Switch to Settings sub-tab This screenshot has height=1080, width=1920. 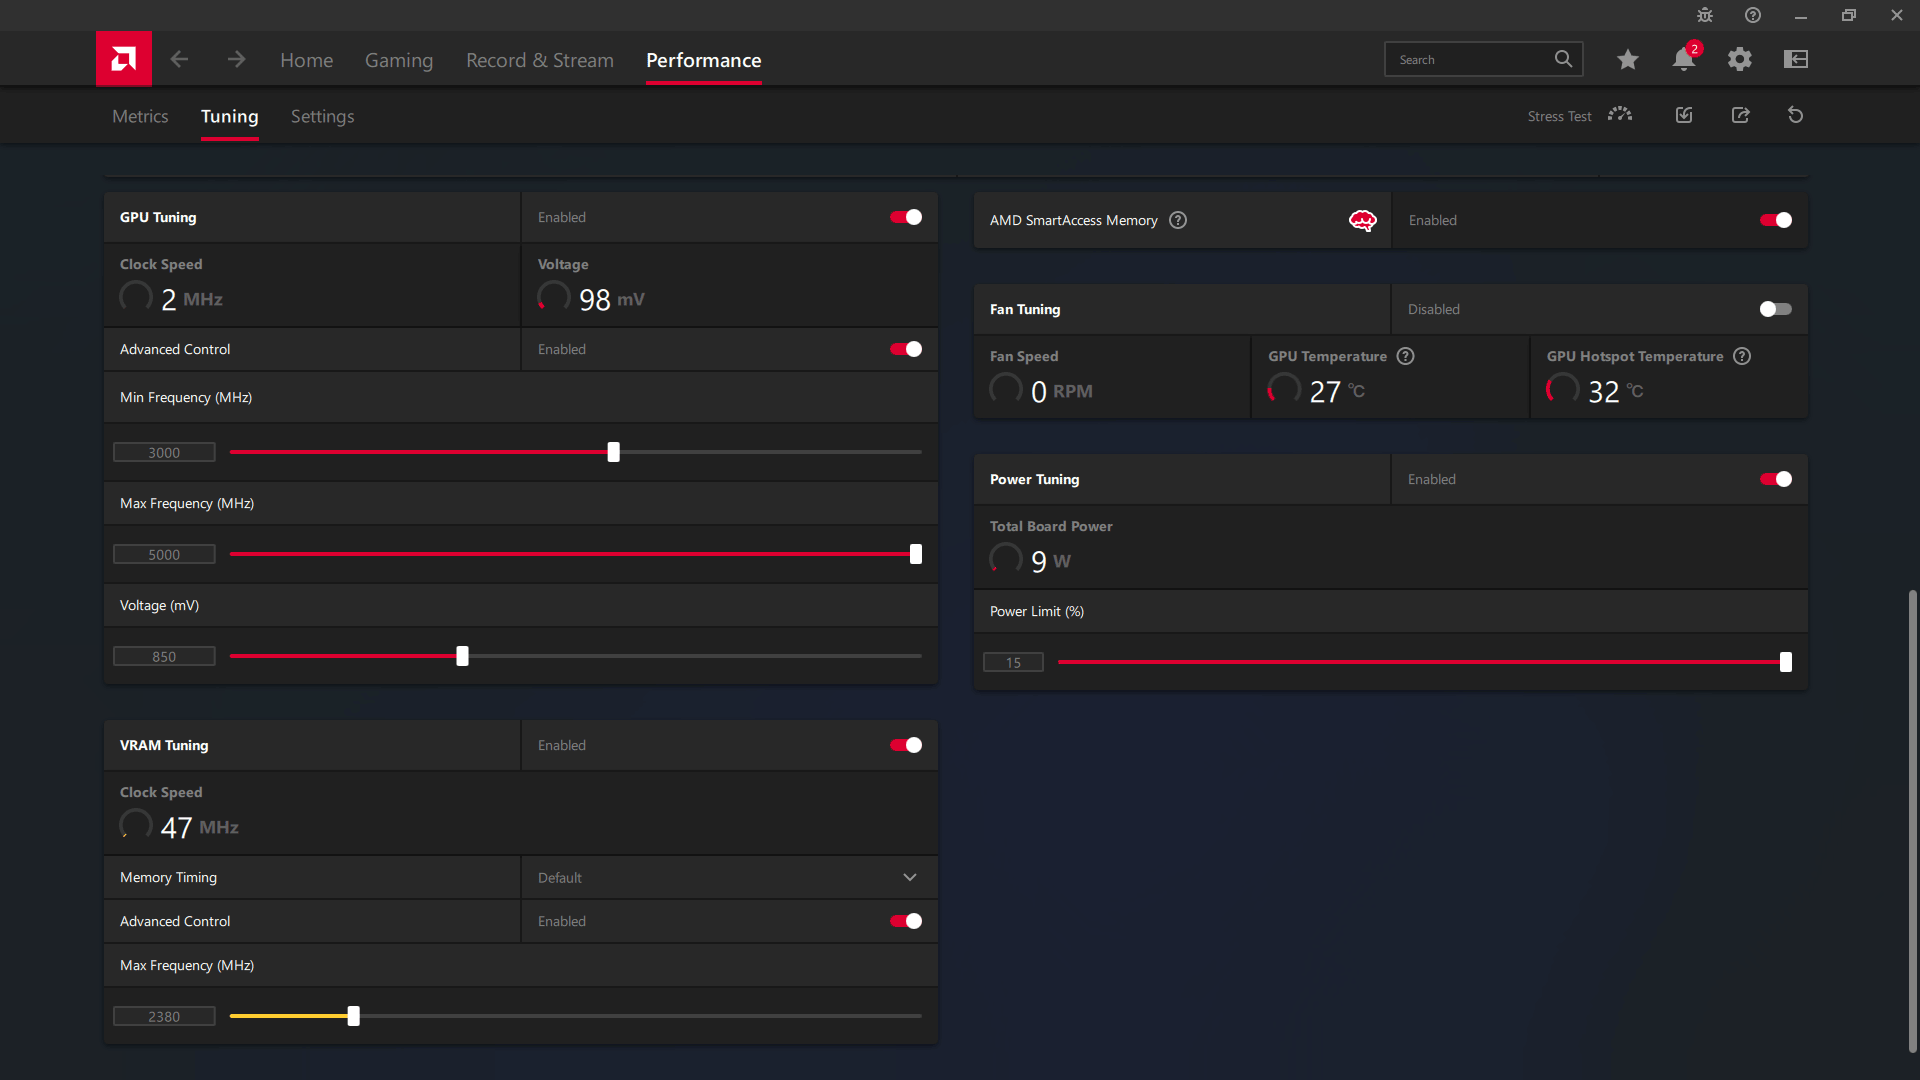click(x=322, y=116)
